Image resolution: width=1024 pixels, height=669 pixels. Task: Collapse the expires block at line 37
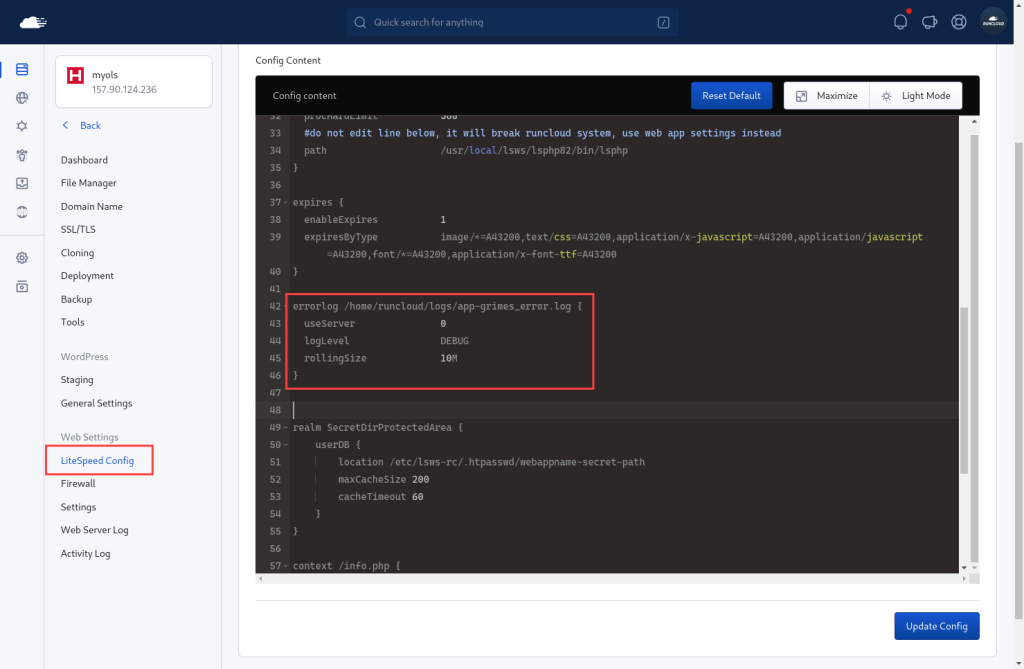pos(285,203)
